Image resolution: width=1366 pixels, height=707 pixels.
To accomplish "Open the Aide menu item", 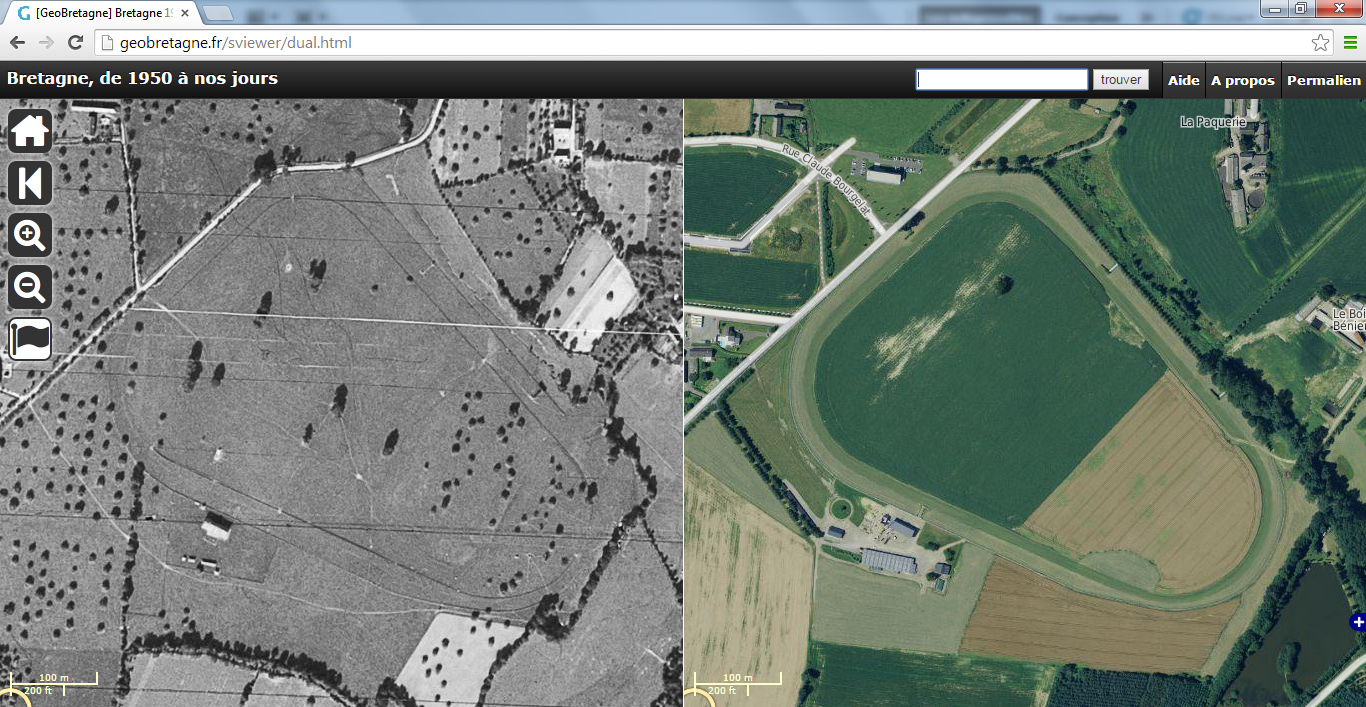I will pyautogui.click(x=1183, y=80).
